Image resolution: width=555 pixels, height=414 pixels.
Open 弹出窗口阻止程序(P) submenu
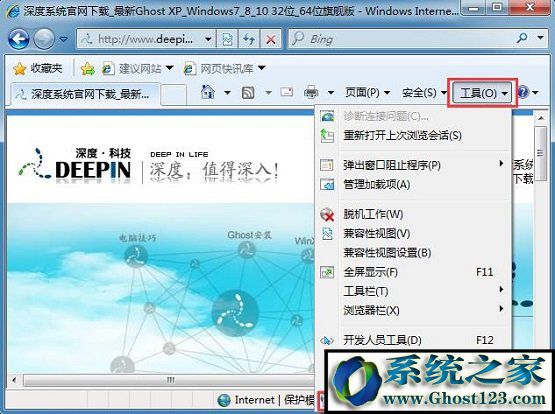click(x=413, y=165)
